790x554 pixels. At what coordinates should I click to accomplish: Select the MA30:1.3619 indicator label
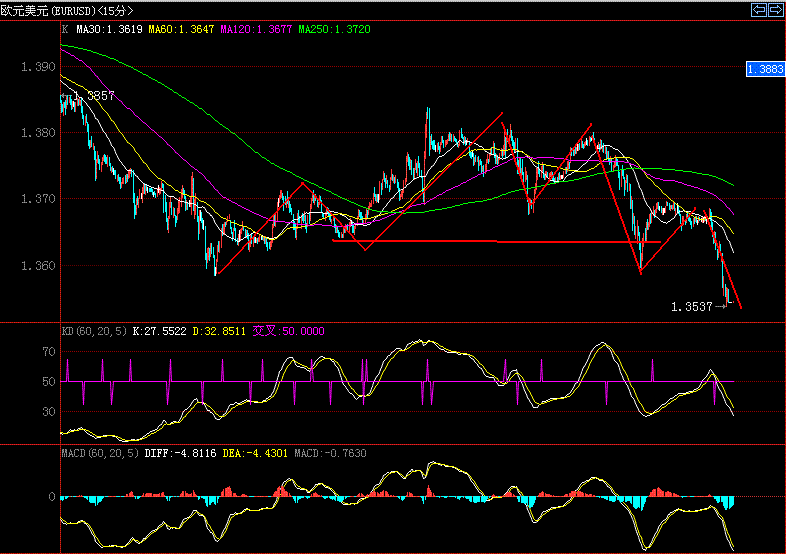(109, 29)
